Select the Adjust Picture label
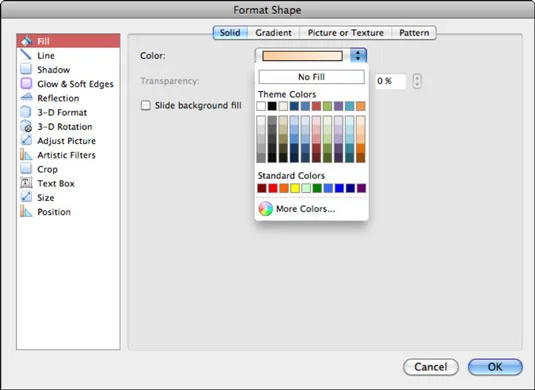 (67, 141)
